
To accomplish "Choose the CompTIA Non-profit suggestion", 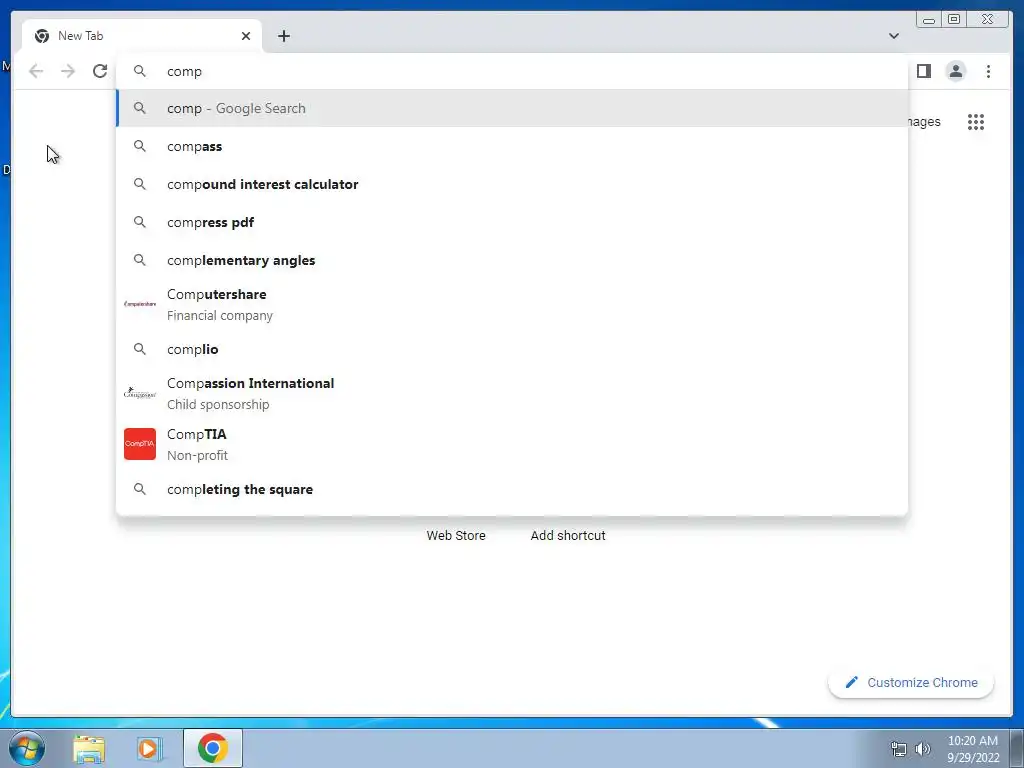I will pyautogui.click(x=512, y=444).
